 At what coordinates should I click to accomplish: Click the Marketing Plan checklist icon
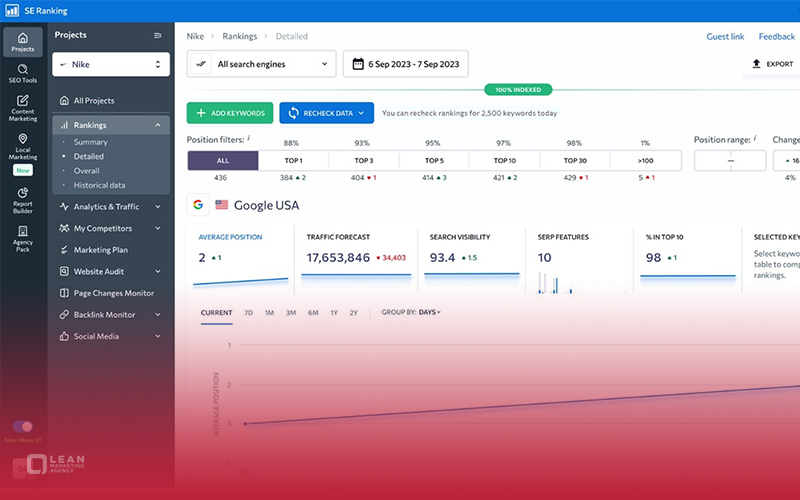(x=64, y=250)
